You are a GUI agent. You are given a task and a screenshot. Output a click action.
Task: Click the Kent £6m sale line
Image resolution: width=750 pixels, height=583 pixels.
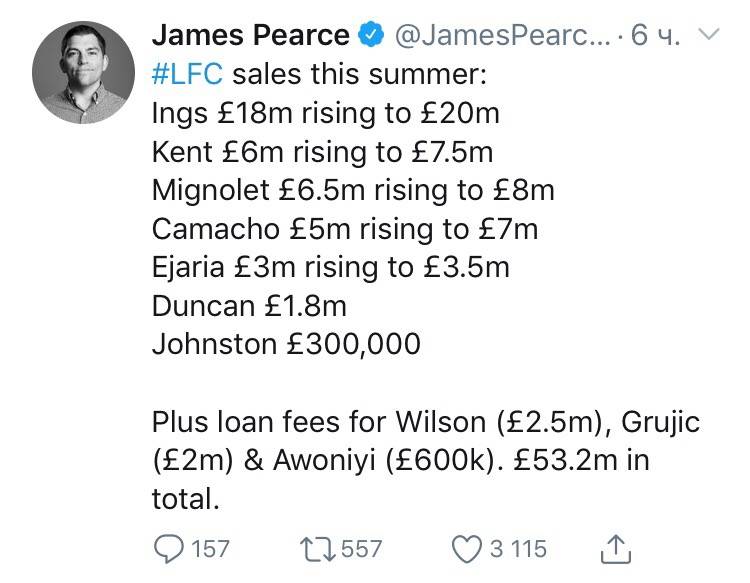coord(322,152)
